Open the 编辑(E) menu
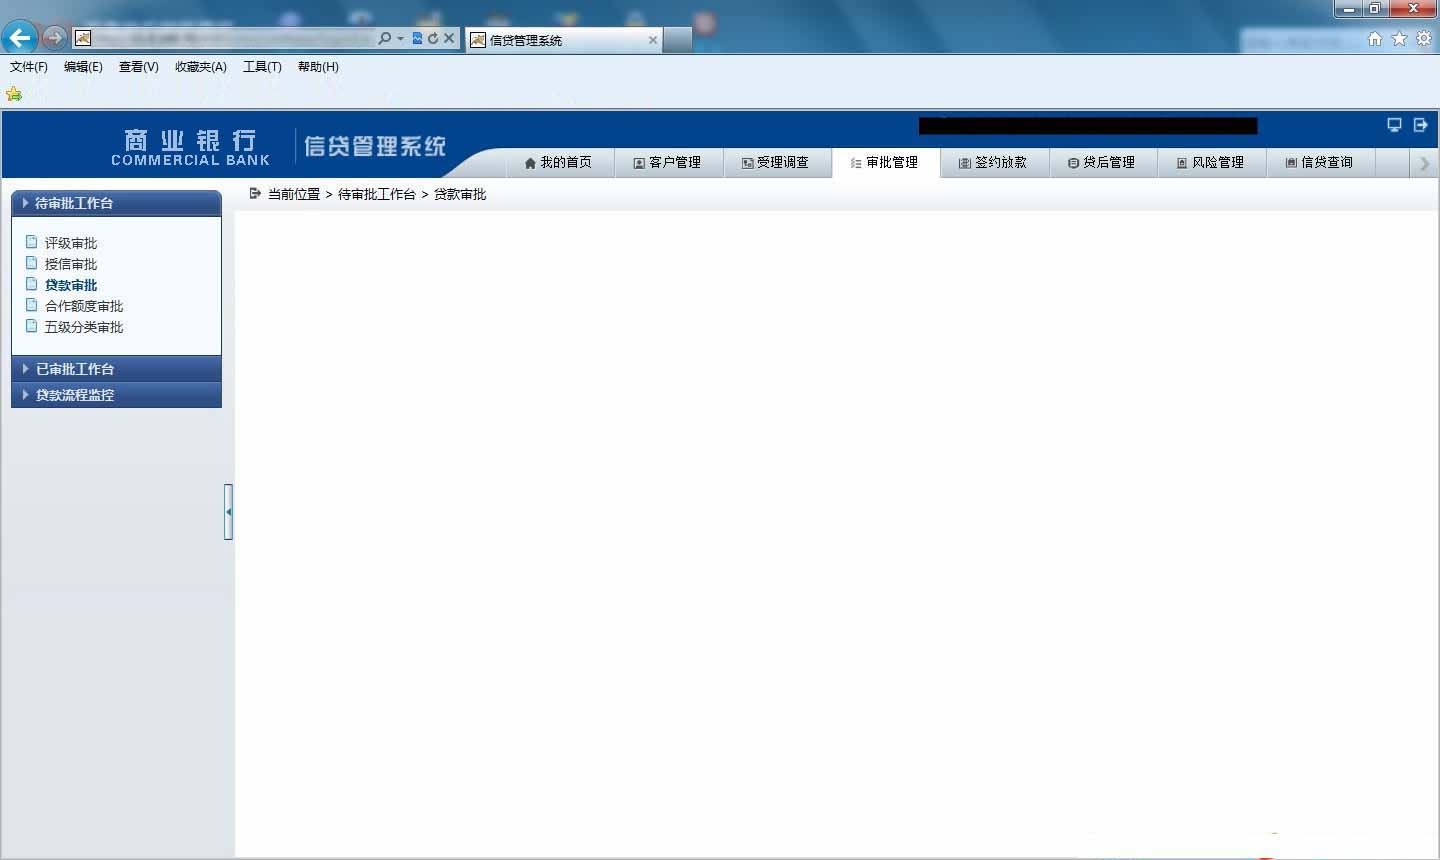 (x=83, y=67)
